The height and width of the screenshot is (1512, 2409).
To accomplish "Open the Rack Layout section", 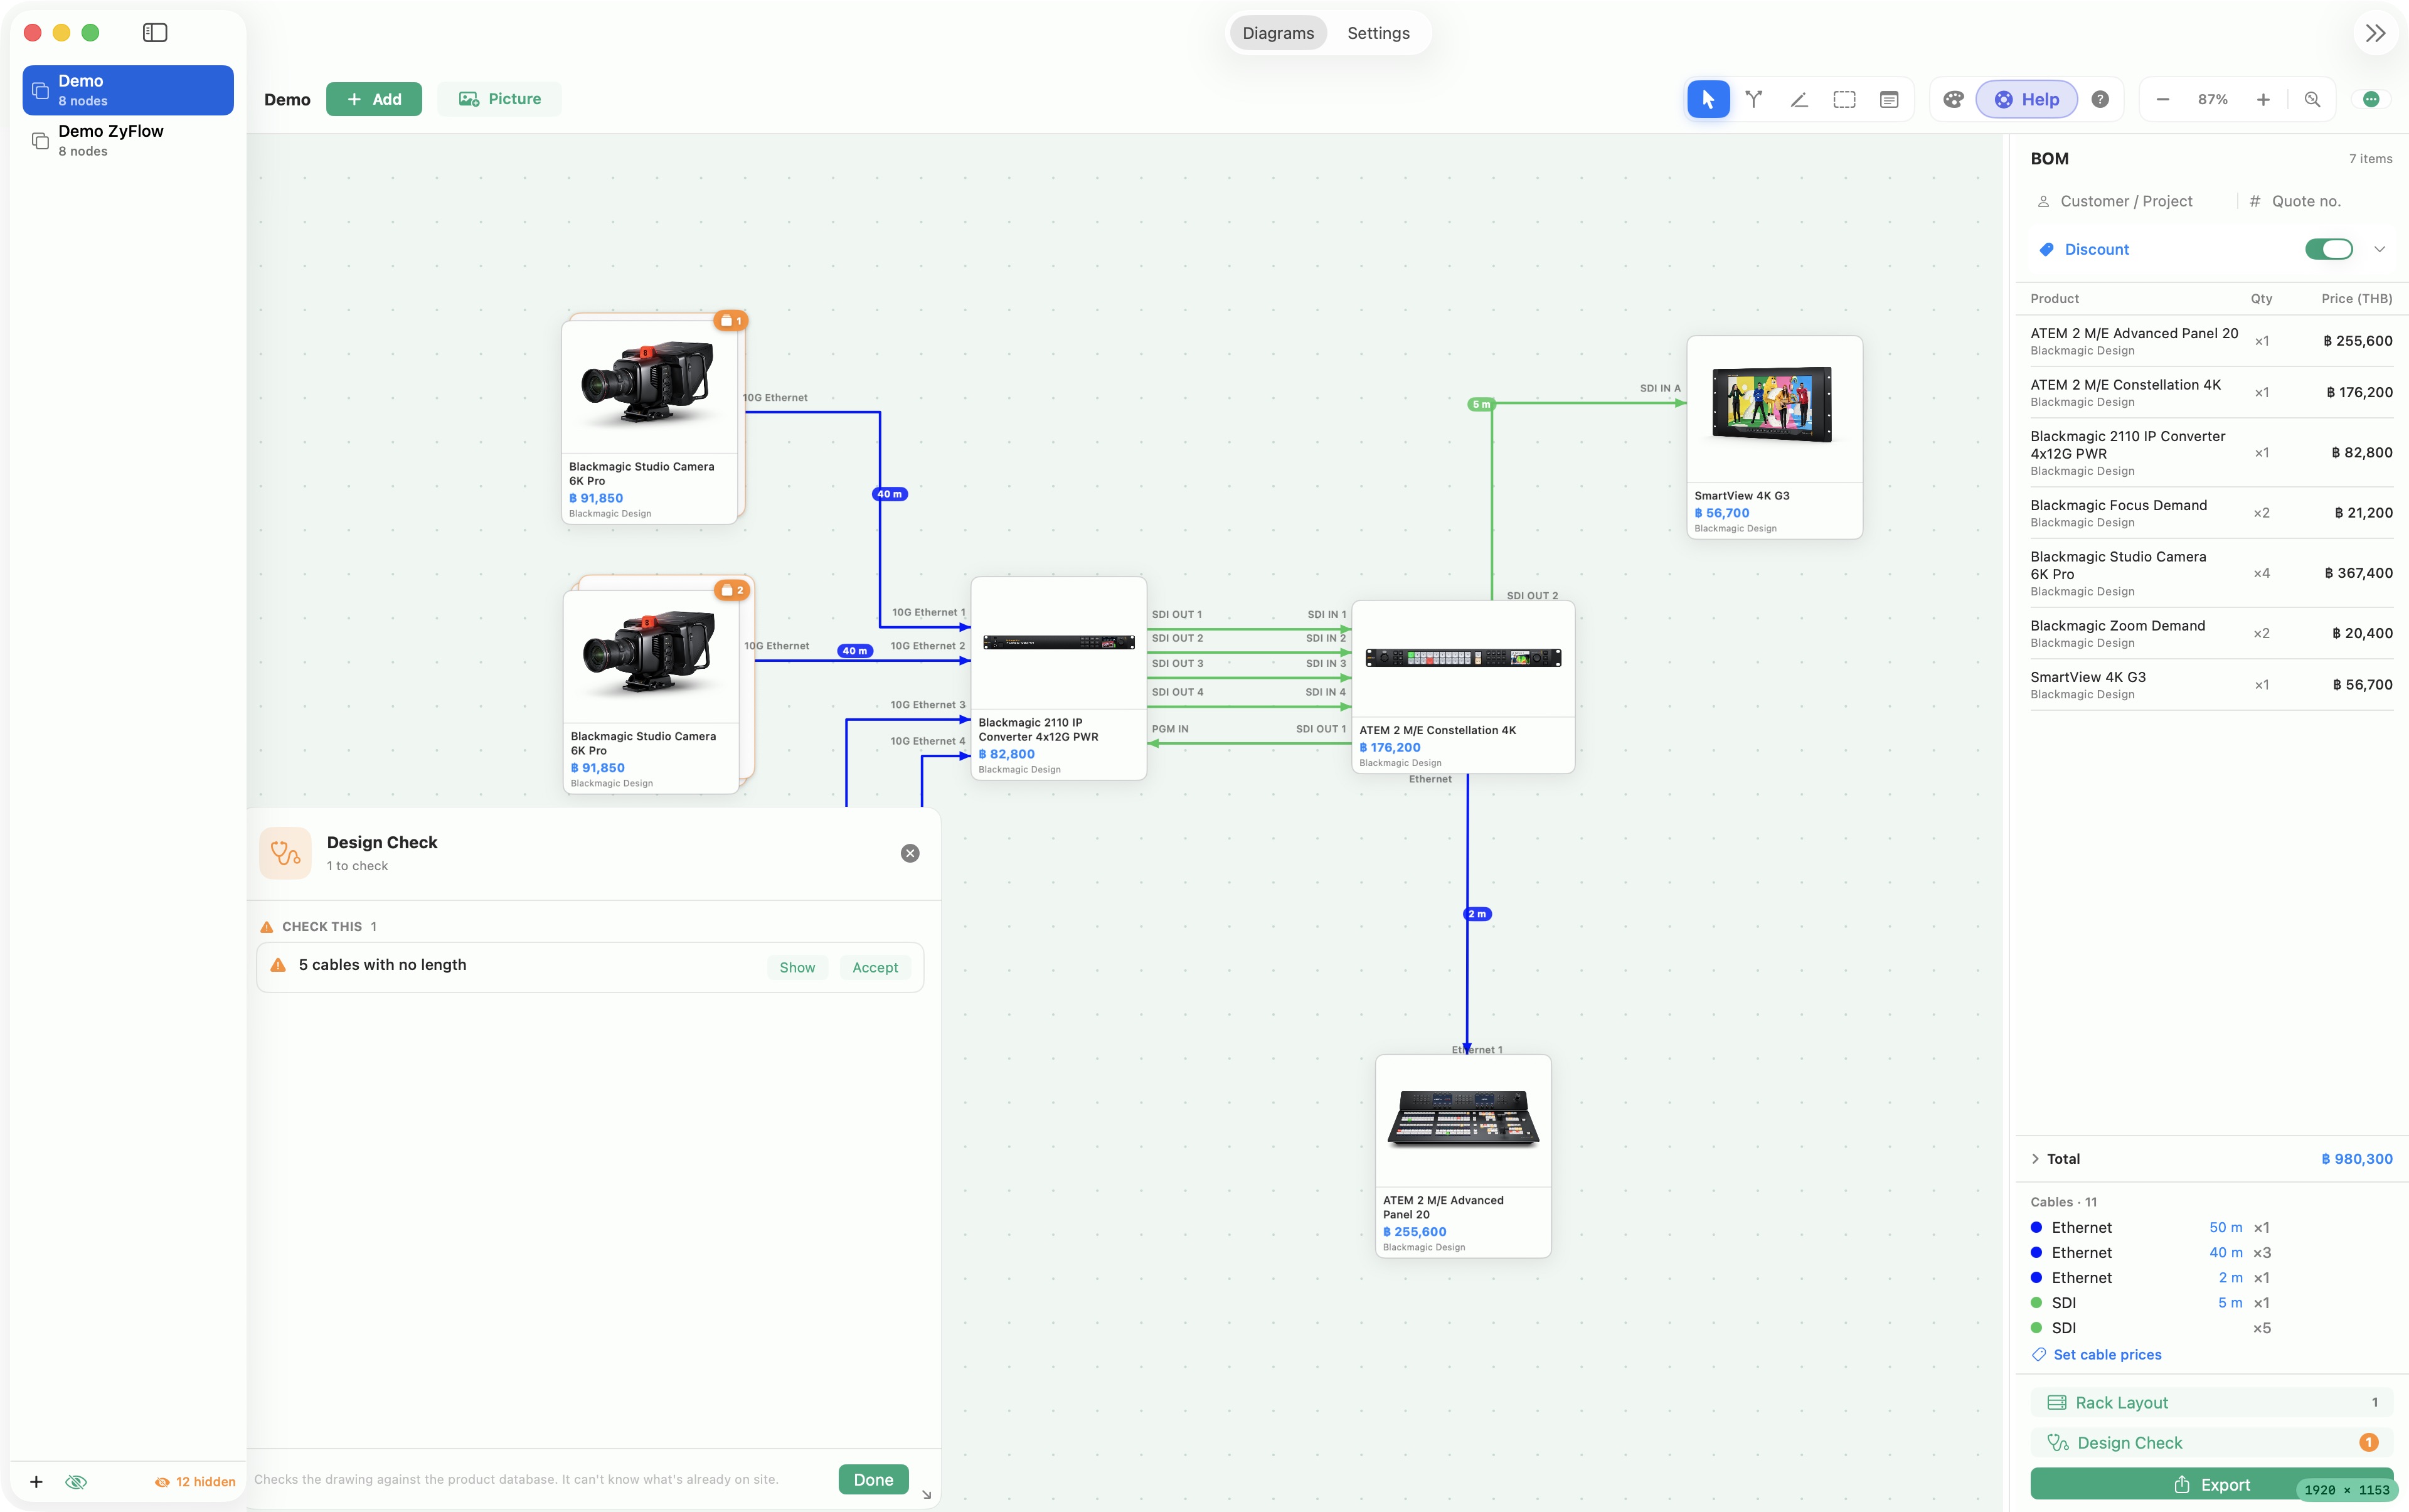I will click(2211, 1402).
